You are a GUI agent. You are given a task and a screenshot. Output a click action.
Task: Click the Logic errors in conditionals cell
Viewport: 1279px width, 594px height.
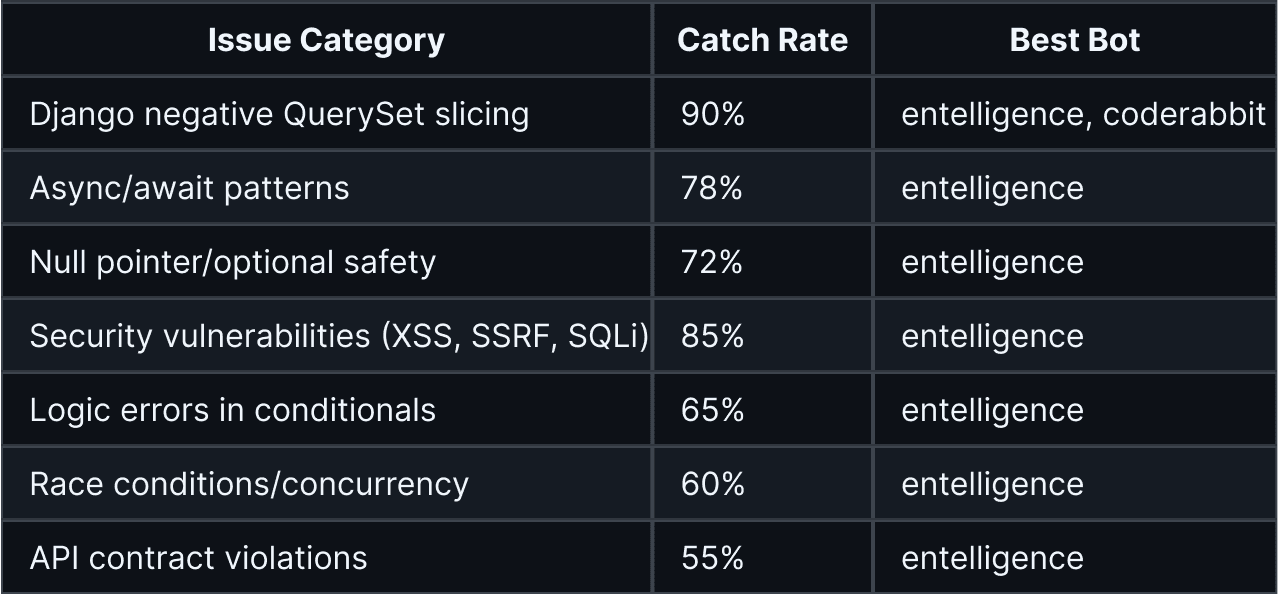(233, 410)
